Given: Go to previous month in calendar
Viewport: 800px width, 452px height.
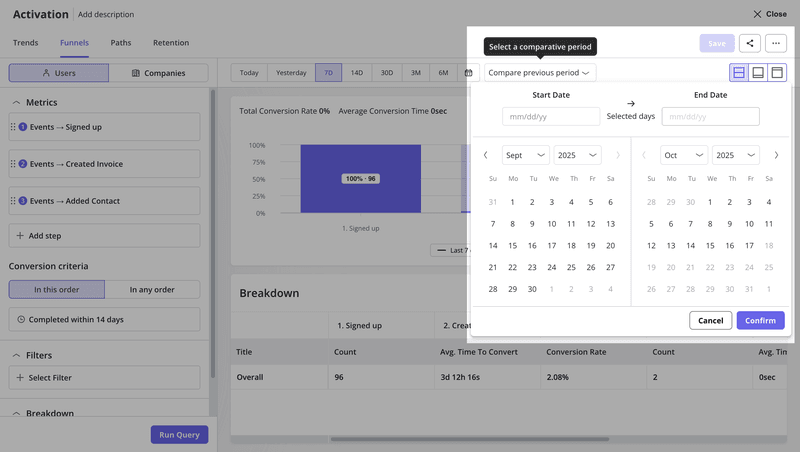Looking at the screenshot, I should pos(486,155).
